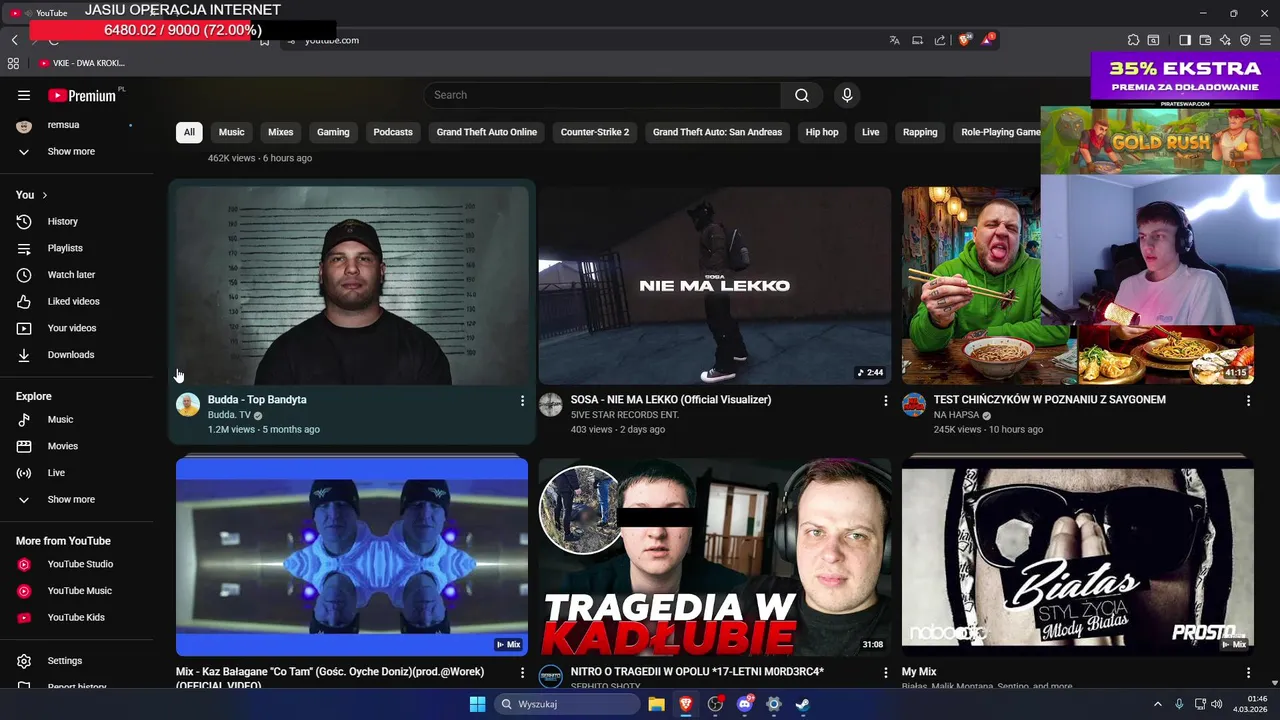Image resolution: width=1280 pixels, height=720 pixels.
Task: Click the YouTube search input field
Action: pos(603,95)
